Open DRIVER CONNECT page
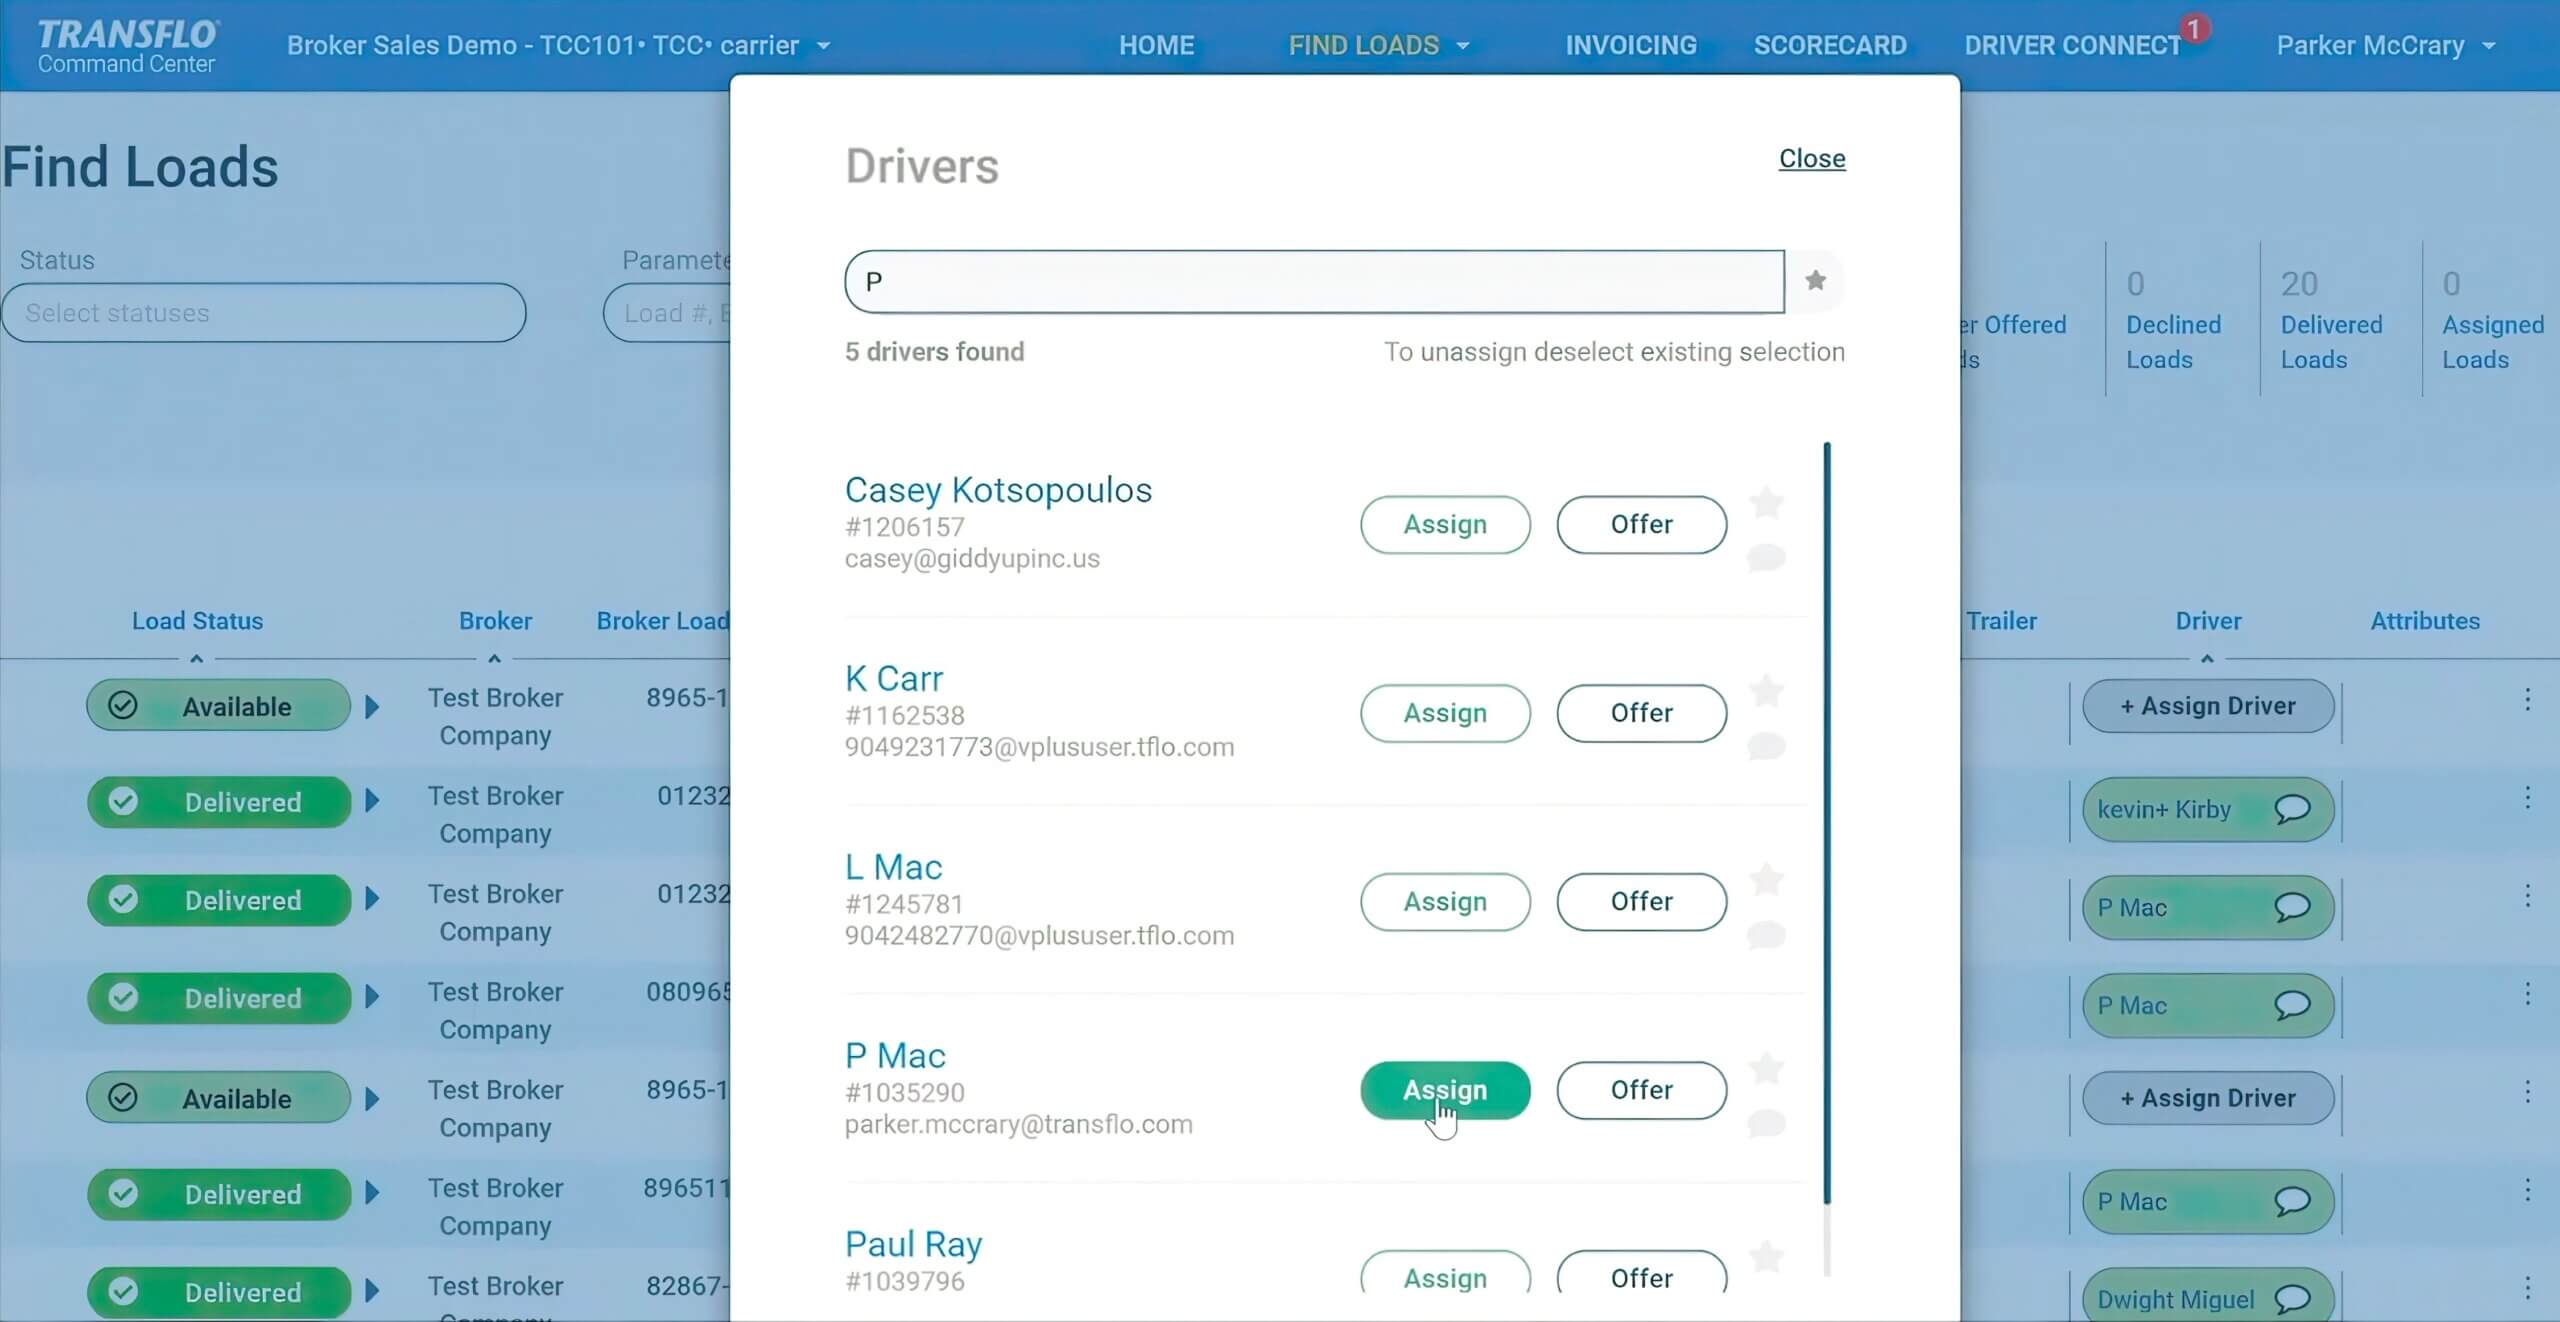 point(2072,45)
